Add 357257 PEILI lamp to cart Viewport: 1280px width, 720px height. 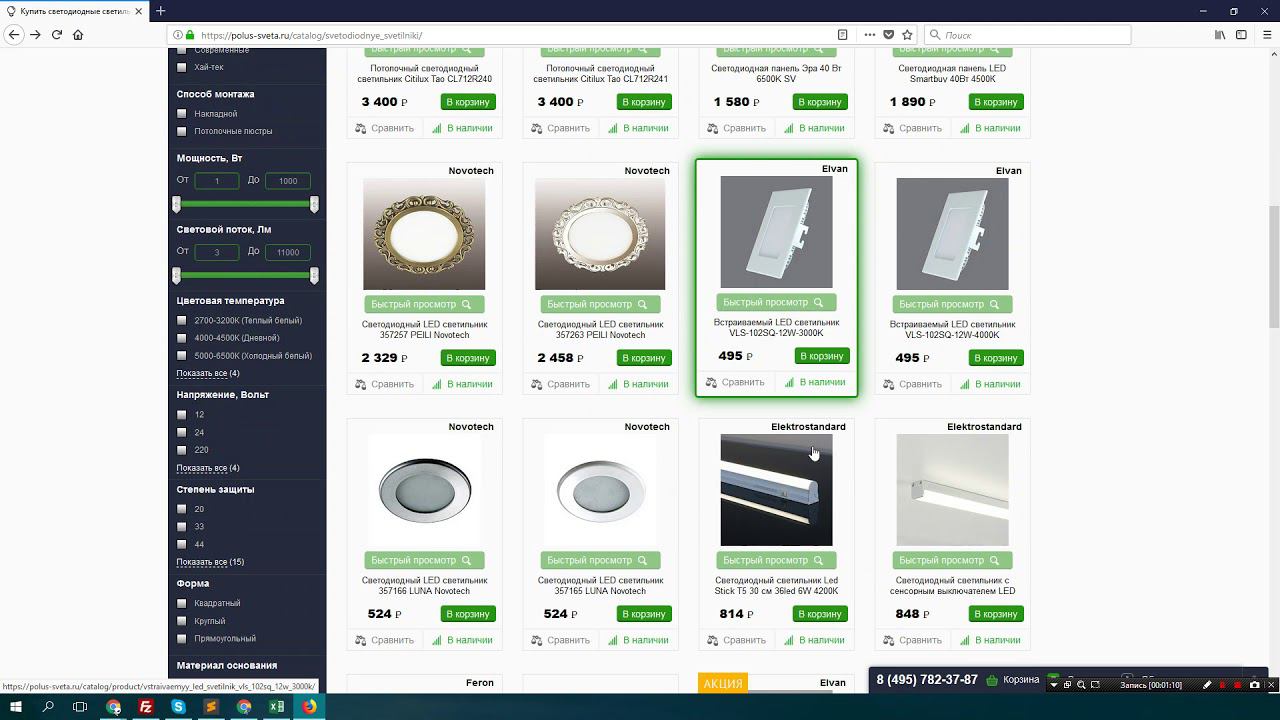tap(468, 358)
